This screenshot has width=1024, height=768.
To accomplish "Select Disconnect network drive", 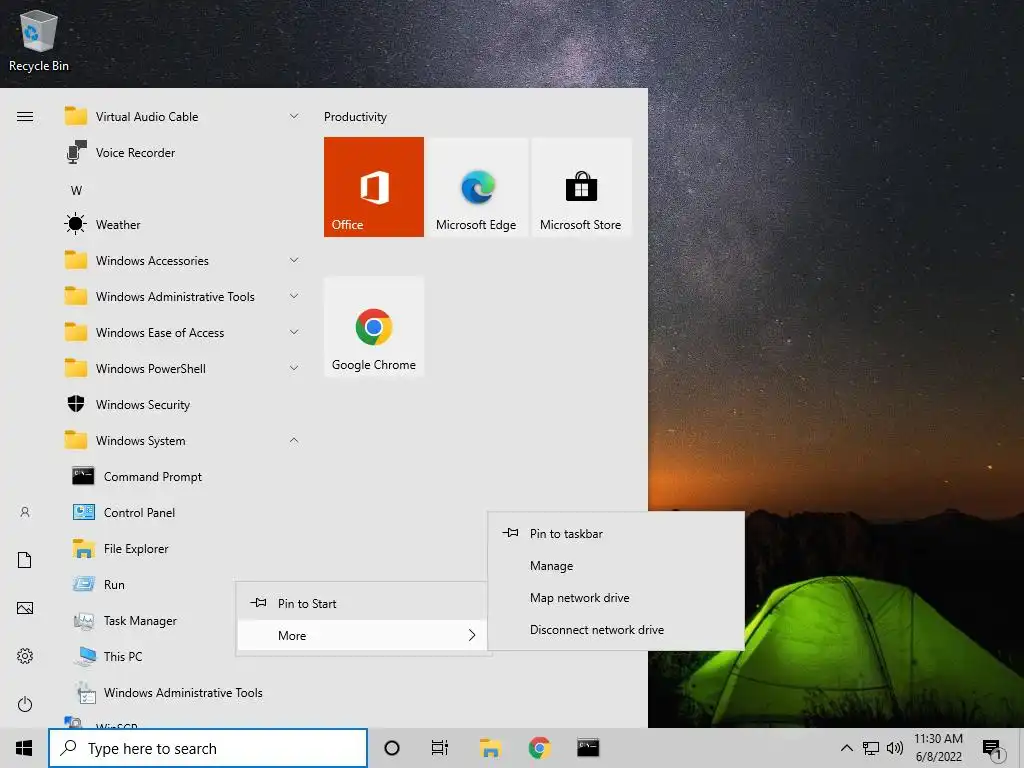I will pos(616,630).
